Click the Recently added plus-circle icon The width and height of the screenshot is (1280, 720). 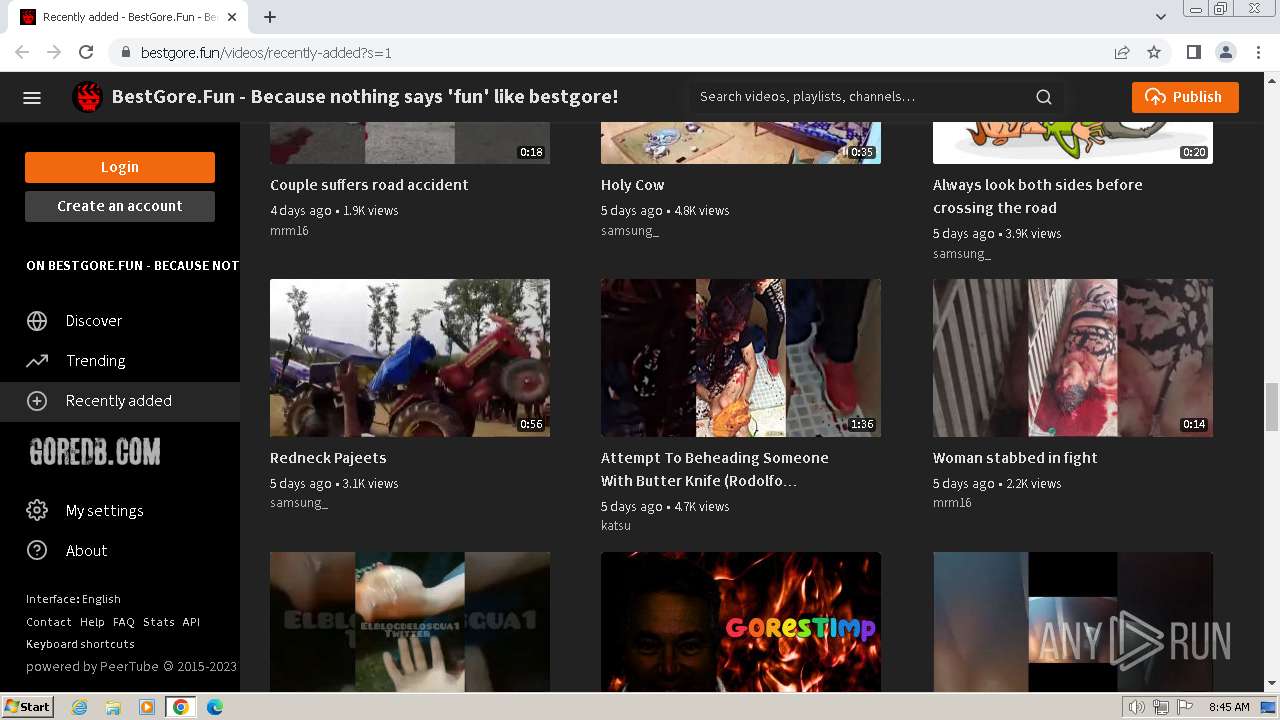tap(37, 401)
